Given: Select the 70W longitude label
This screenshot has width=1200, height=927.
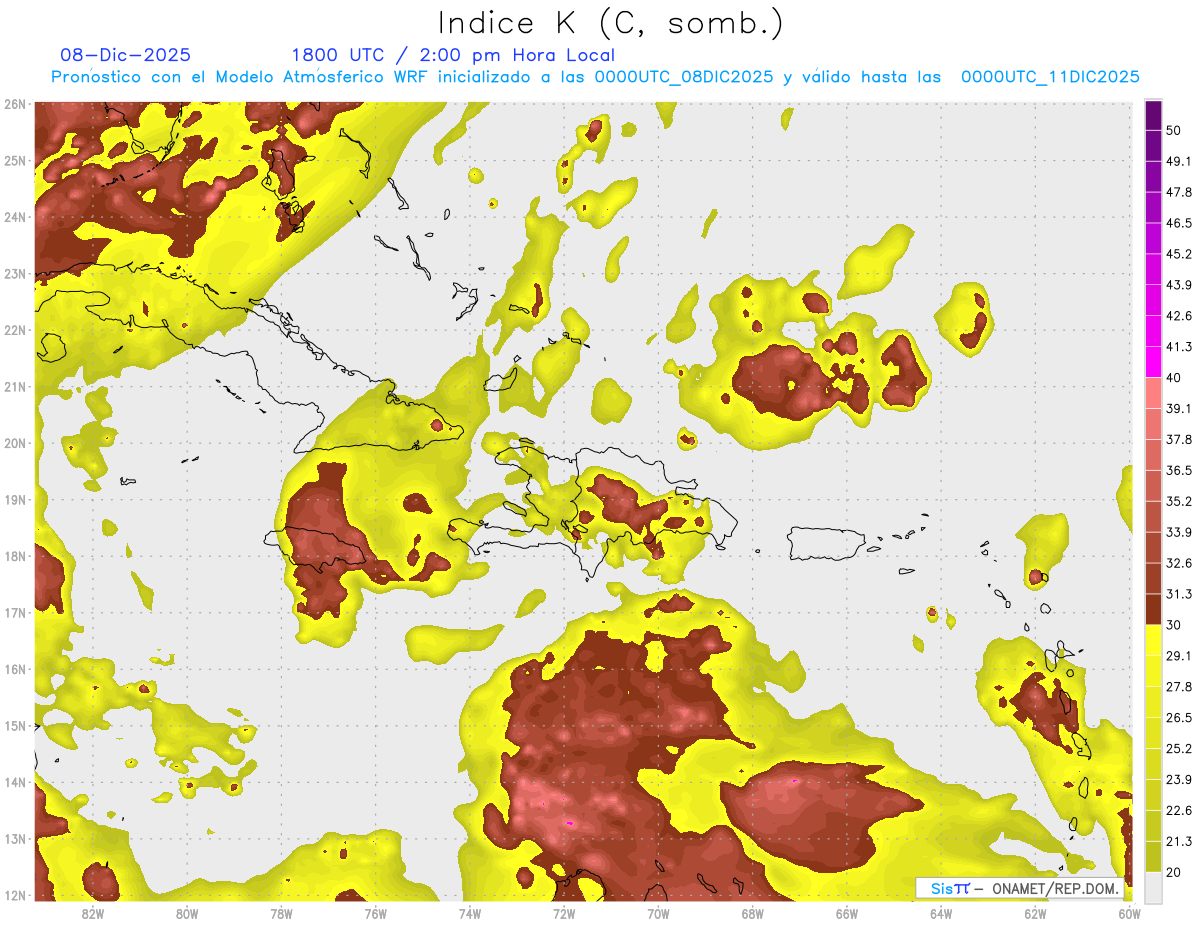Looking at the screenshot, I should click(658, 913).
